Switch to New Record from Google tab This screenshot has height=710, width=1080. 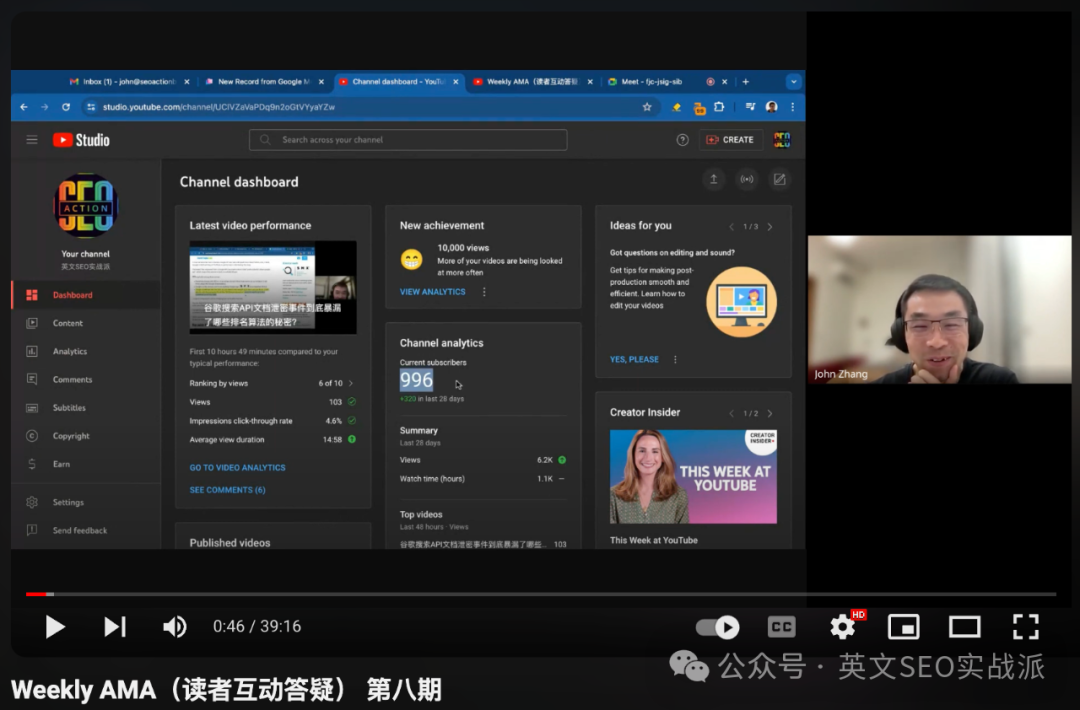pos(263,81)
